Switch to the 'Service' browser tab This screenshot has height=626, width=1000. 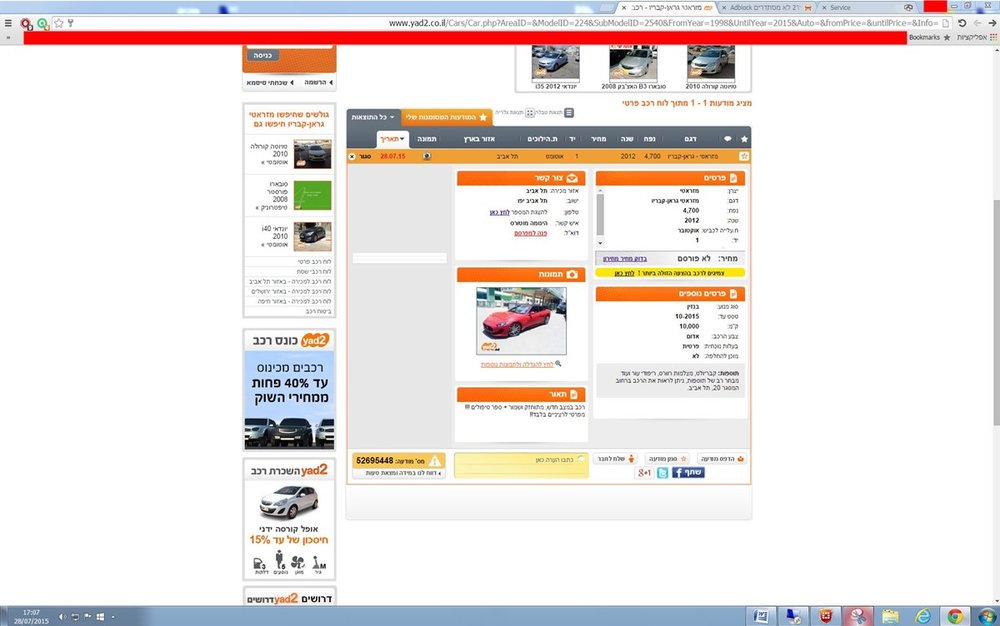[x=867, y=8]
